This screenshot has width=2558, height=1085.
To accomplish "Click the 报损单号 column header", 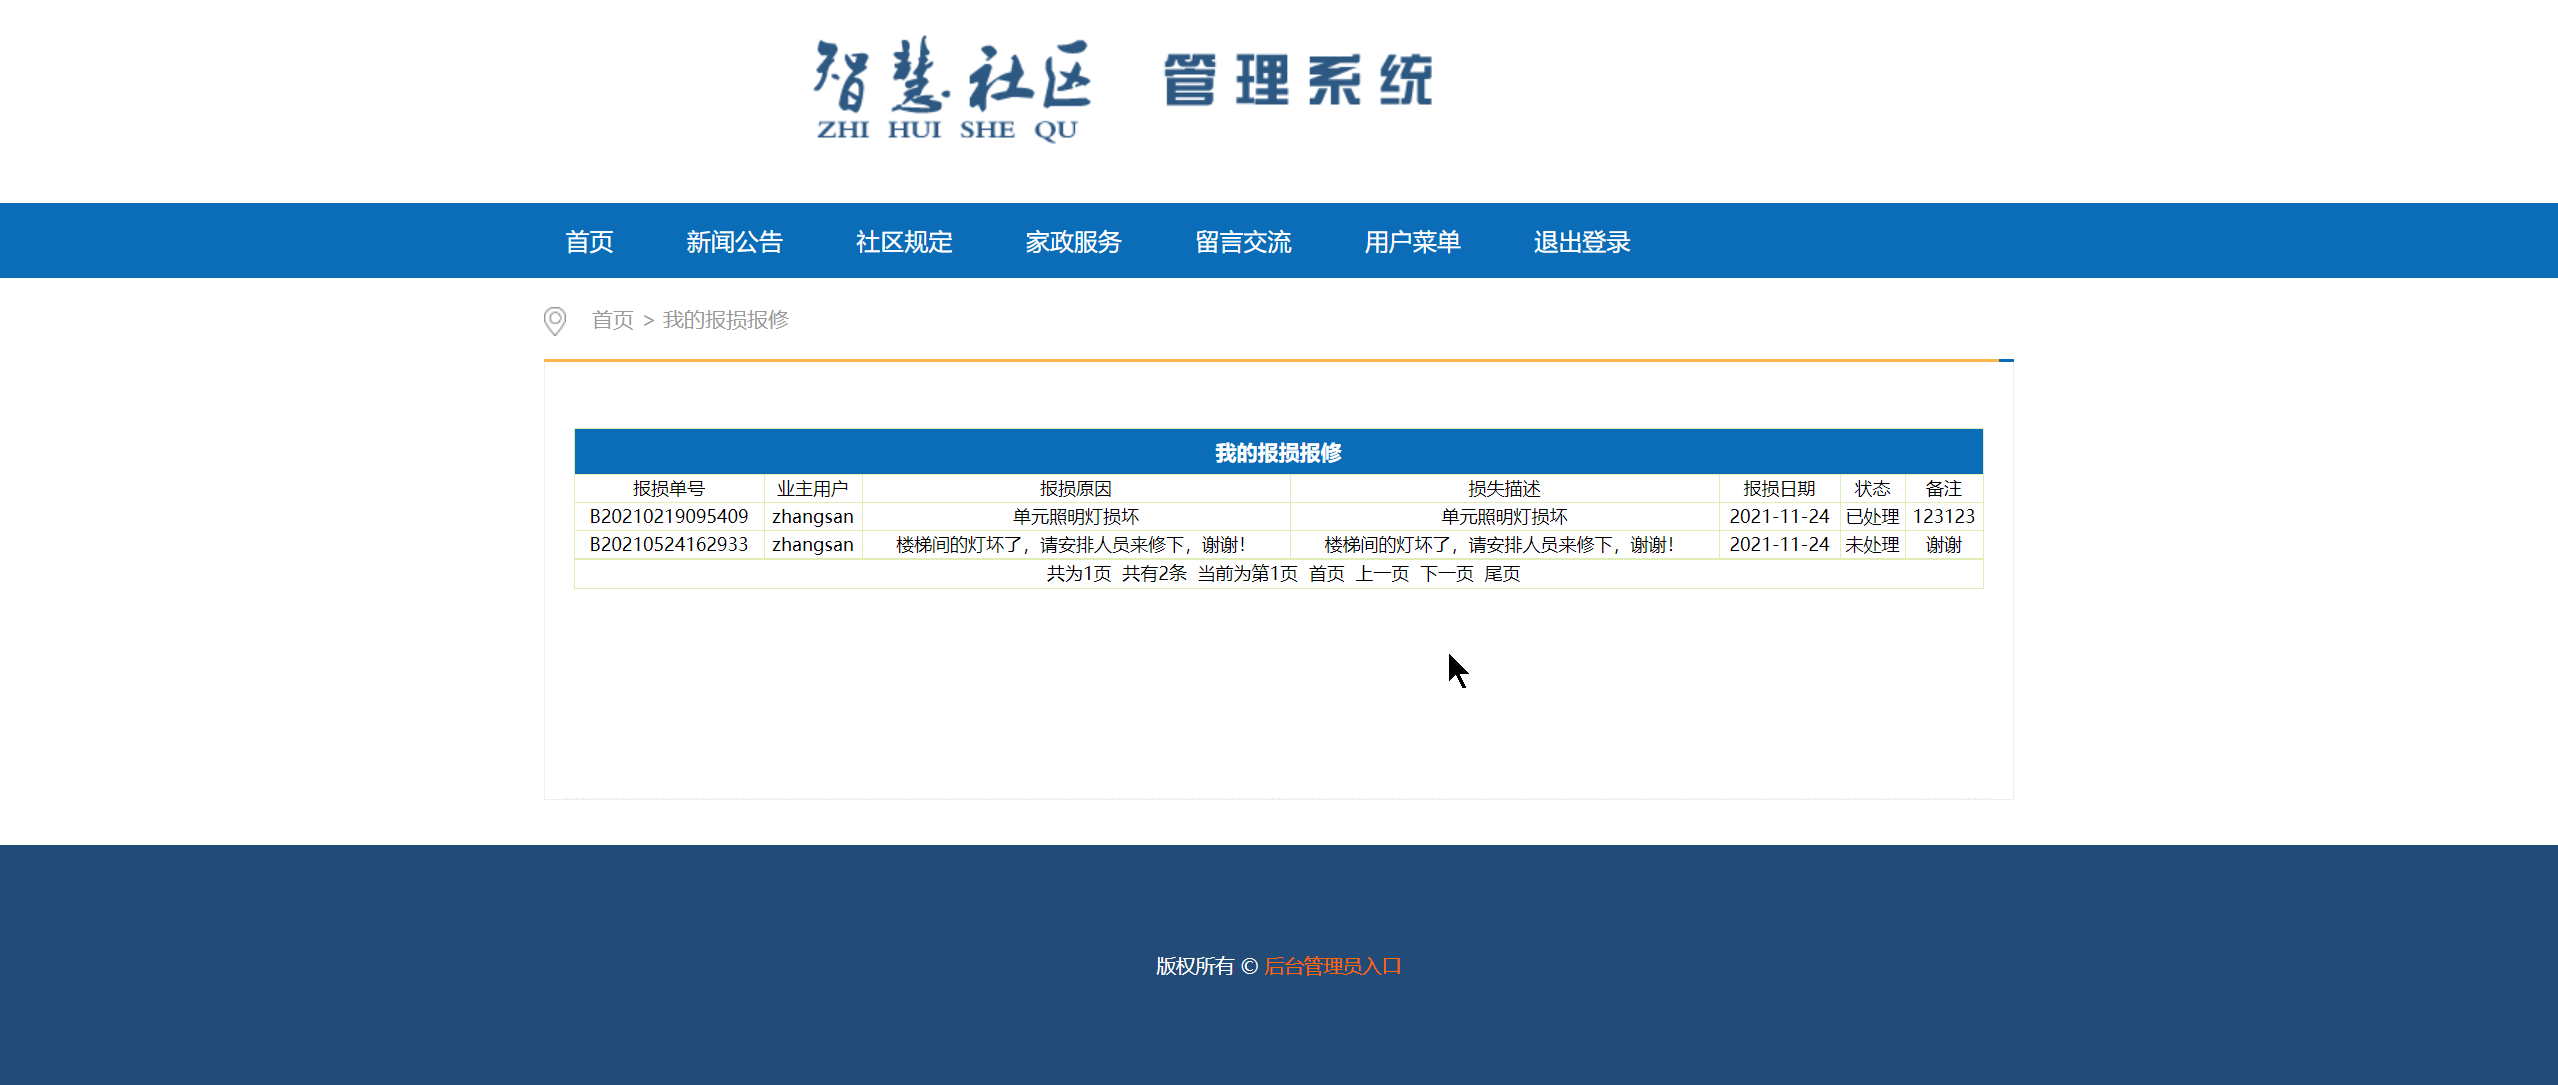I will (x=669, y=489).
